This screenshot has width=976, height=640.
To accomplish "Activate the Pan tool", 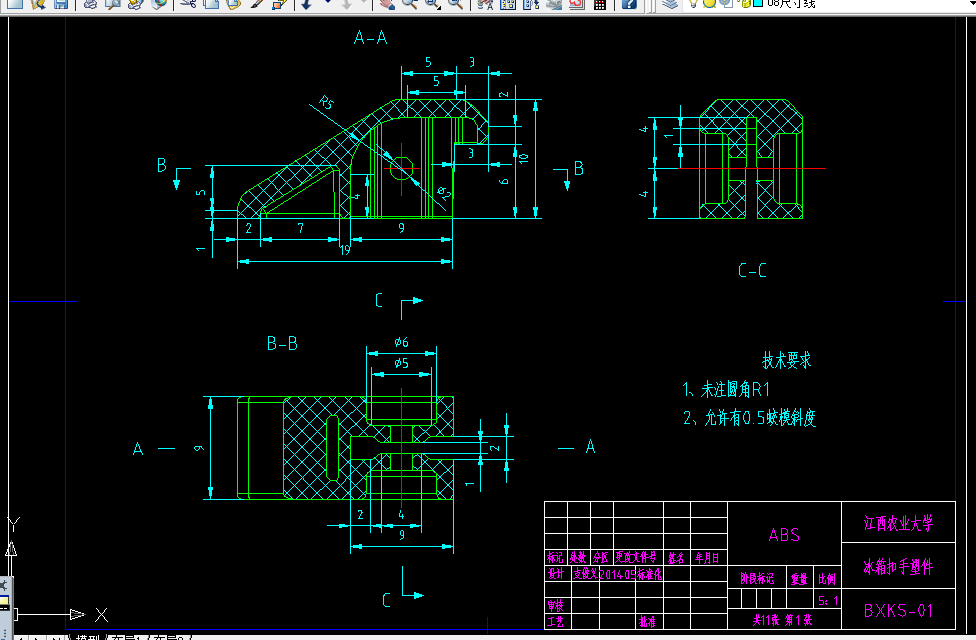I will [x=386, y=6].
